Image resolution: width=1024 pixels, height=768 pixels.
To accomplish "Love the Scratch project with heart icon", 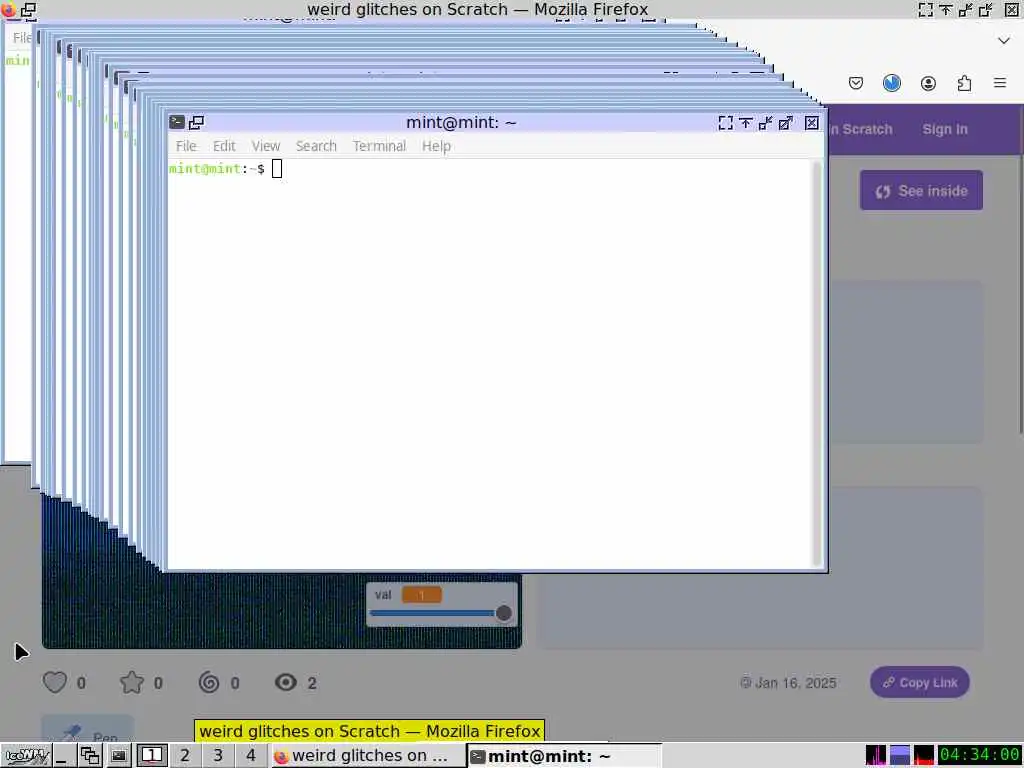I will (55, 682).
